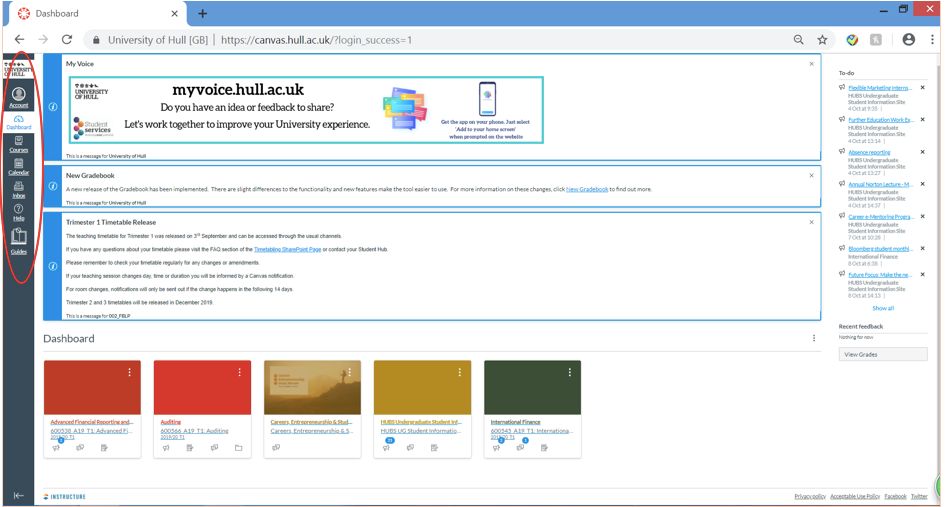Screen dimensions: 946x507
Task: Dismiss the New Gradebook announcement
Action: tap(811, 175)
